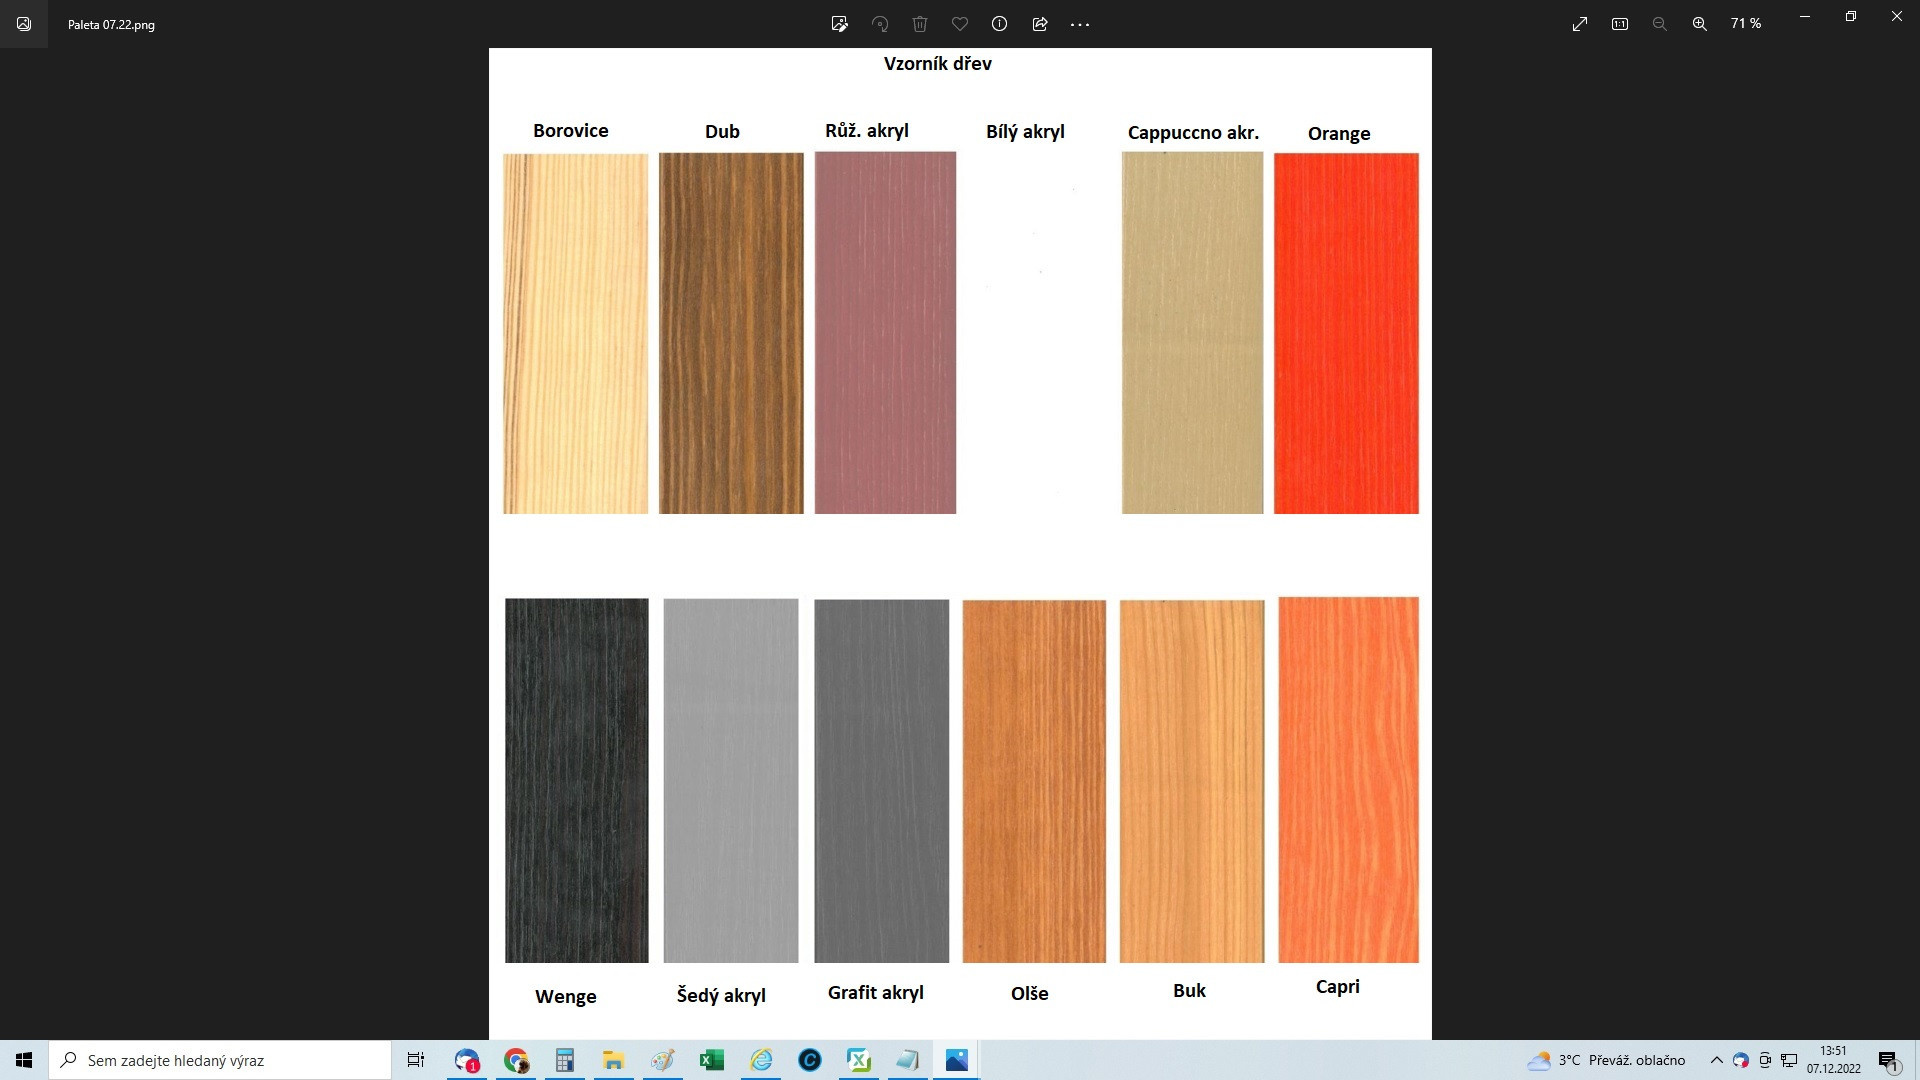Delete the image with trash icon
Screen dimensions: 1920x1080
click(x=920, y=24)
